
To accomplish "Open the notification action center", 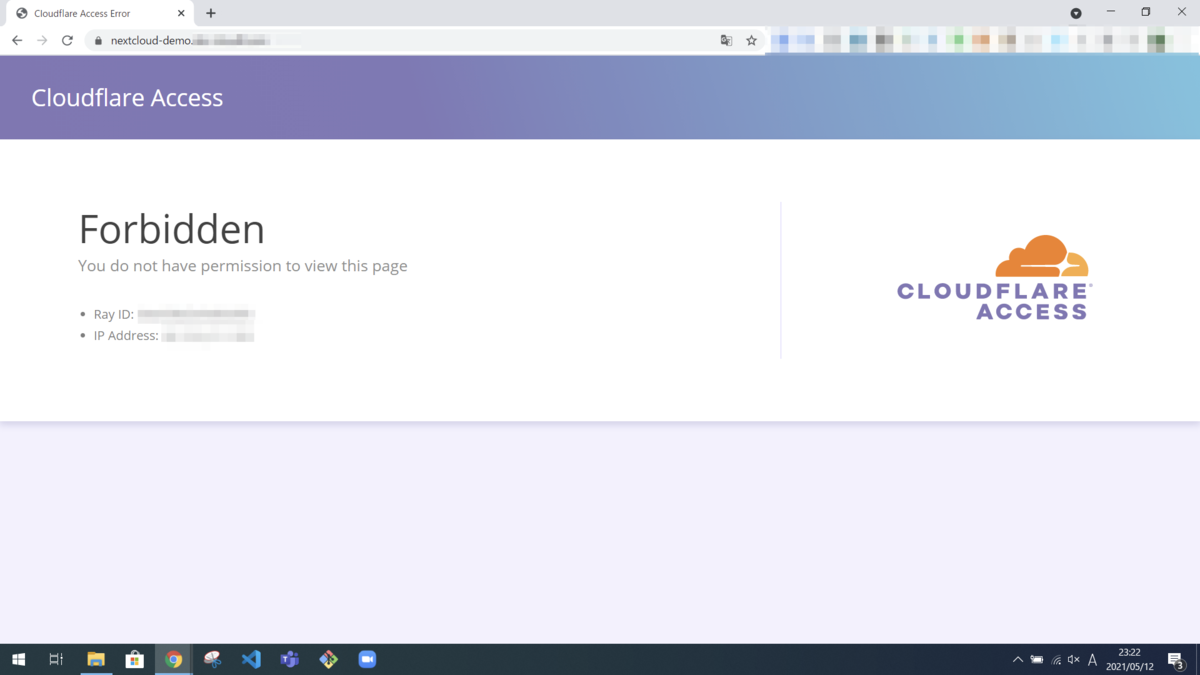I will click(x=1177, y=660).
